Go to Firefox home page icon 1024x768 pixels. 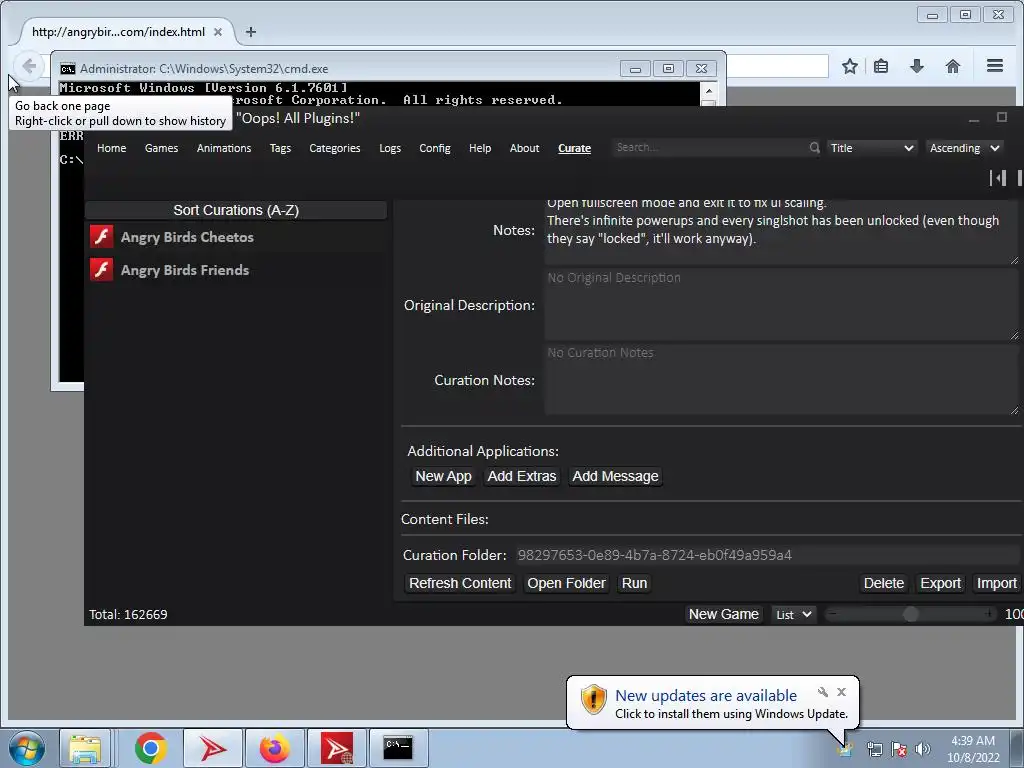click(953, 66)
